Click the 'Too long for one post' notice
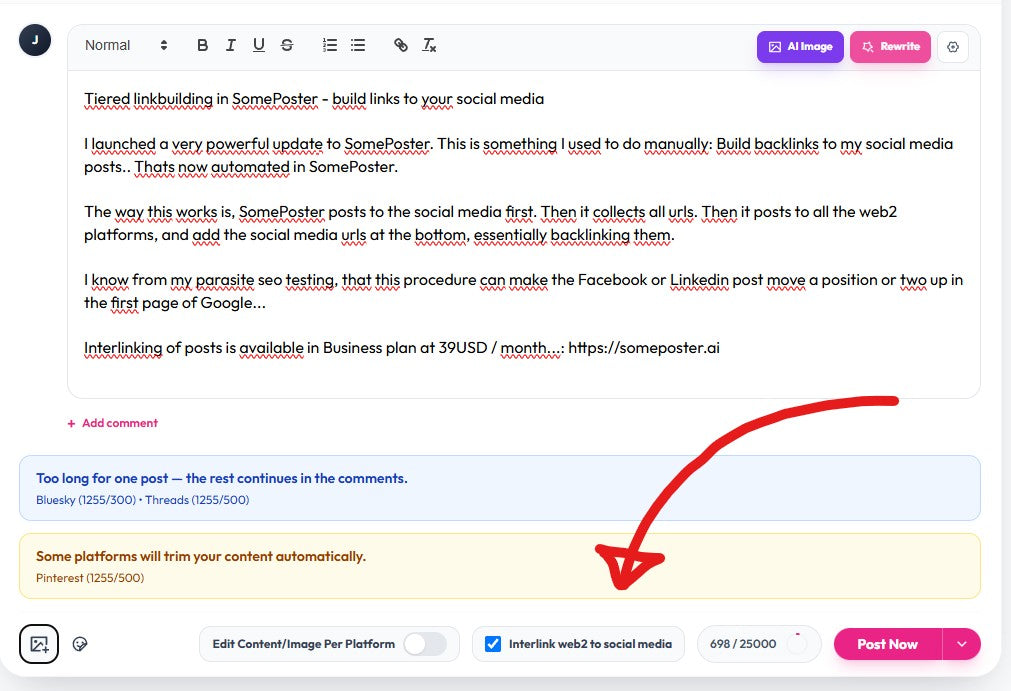1011x691 pixels. coord(500,488)
